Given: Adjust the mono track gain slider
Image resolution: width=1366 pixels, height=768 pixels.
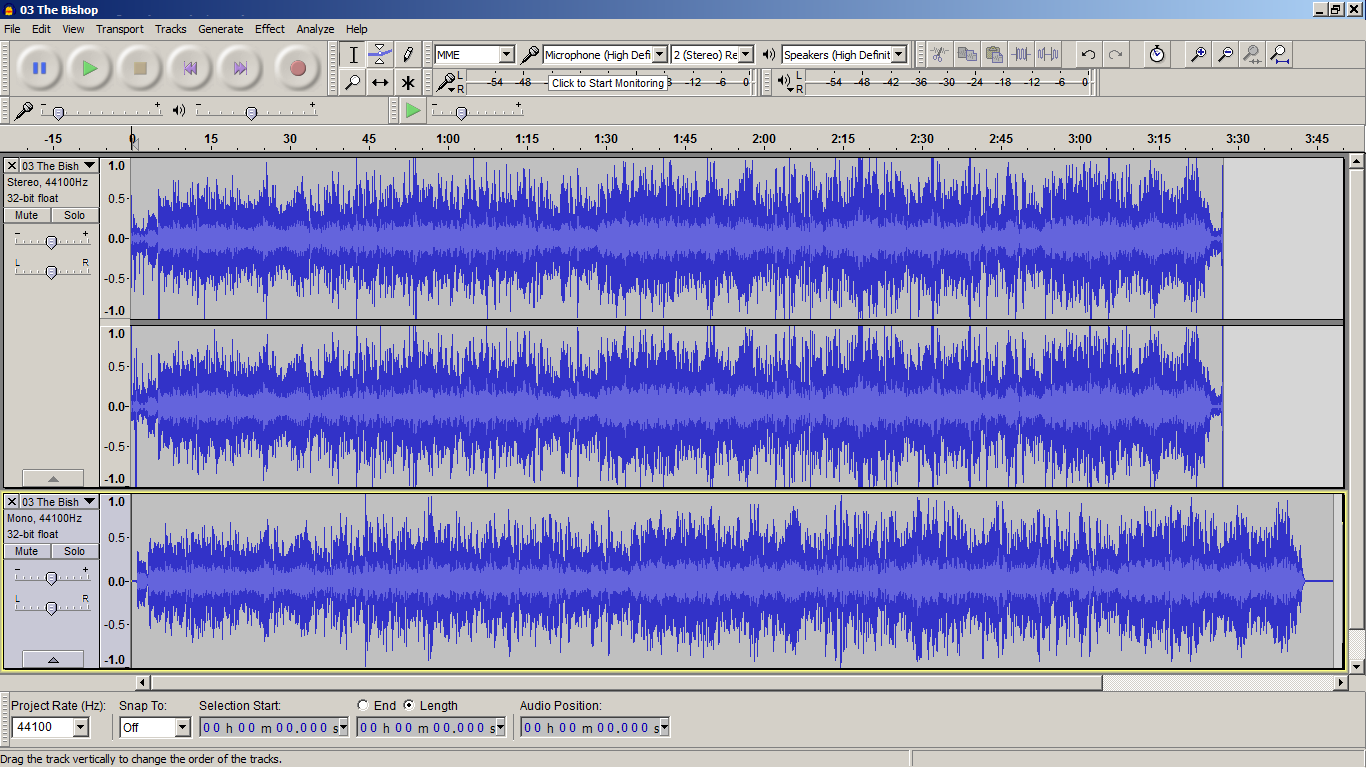Looking at the screenshot, I should click(x=51, y=578).
